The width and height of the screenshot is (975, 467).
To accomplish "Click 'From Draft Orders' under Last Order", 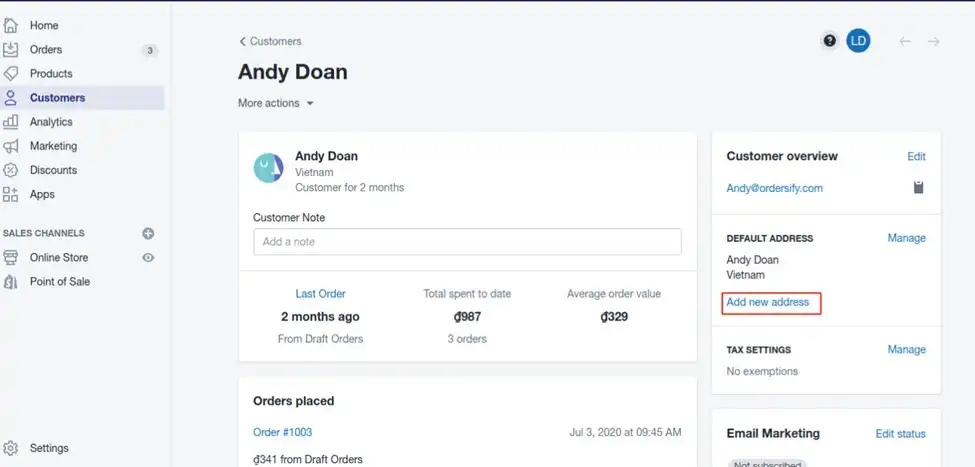I will [320, 339].
